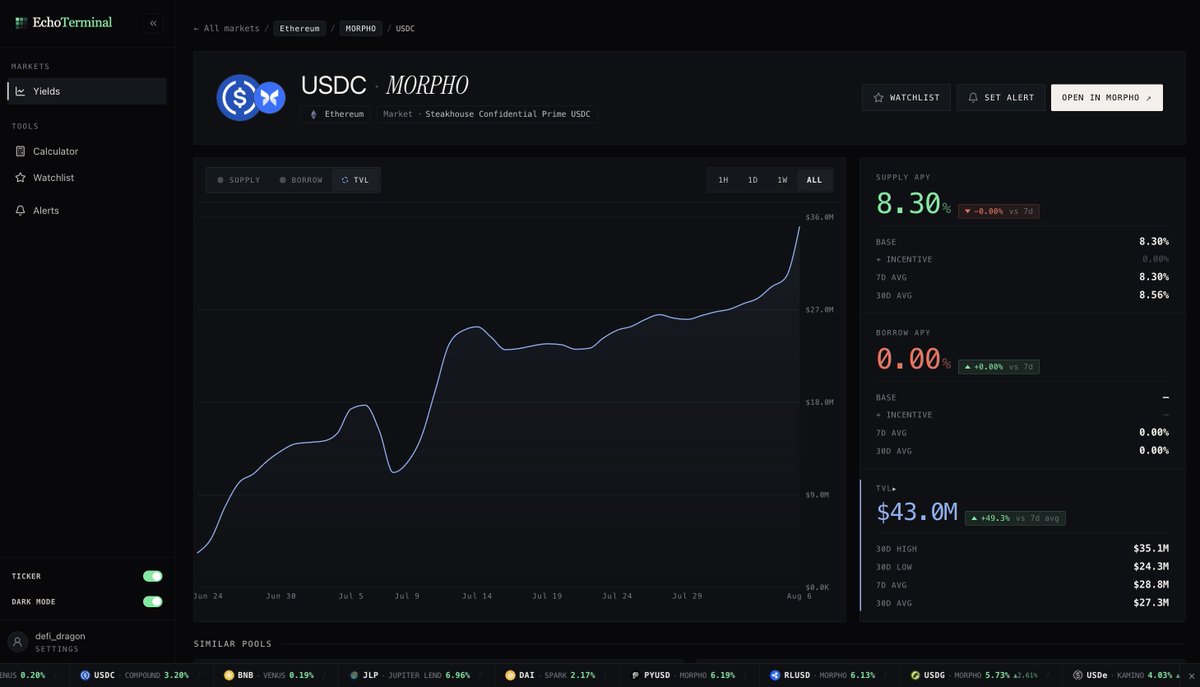Open the Calculator tool
The height and width of the screenshot is (687, 1200).
pyautogui.click(x=86, y=151)
